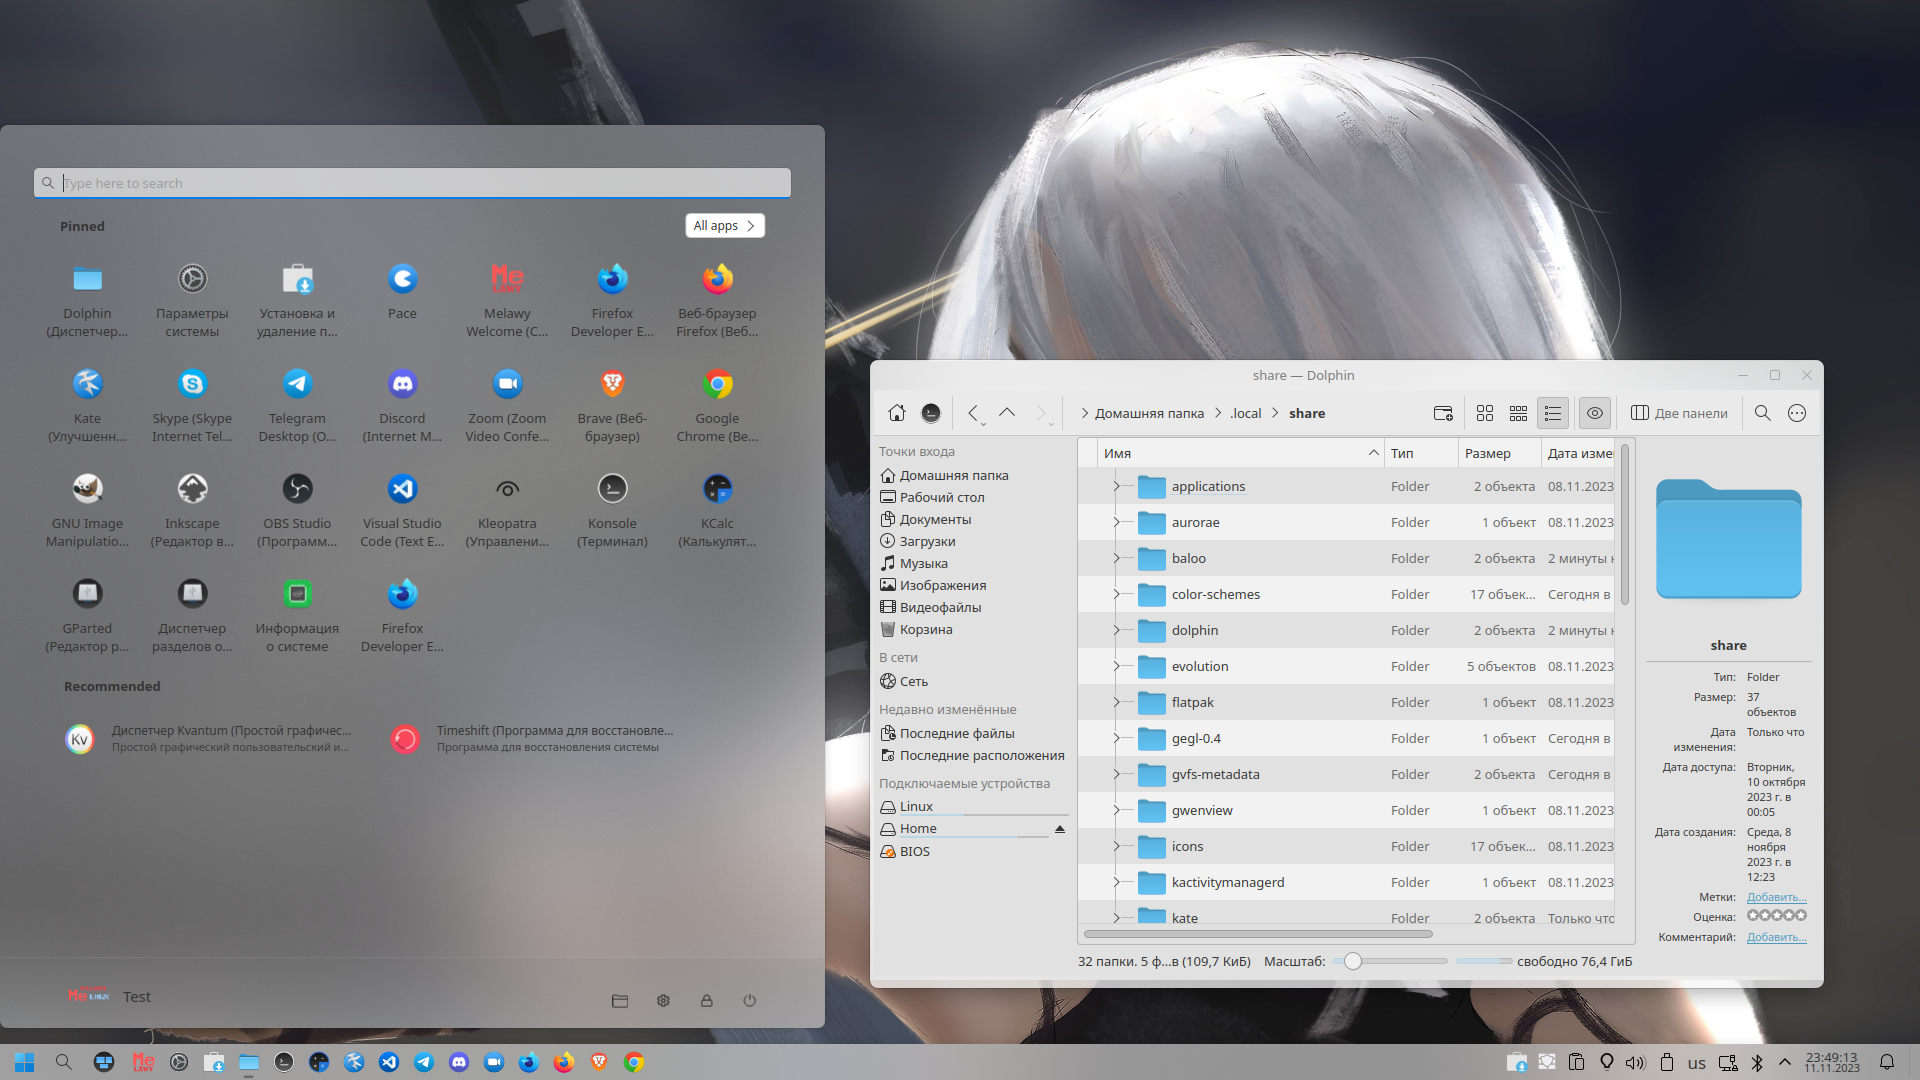Open Kleopatra from pinned apps

coord(507,489)
